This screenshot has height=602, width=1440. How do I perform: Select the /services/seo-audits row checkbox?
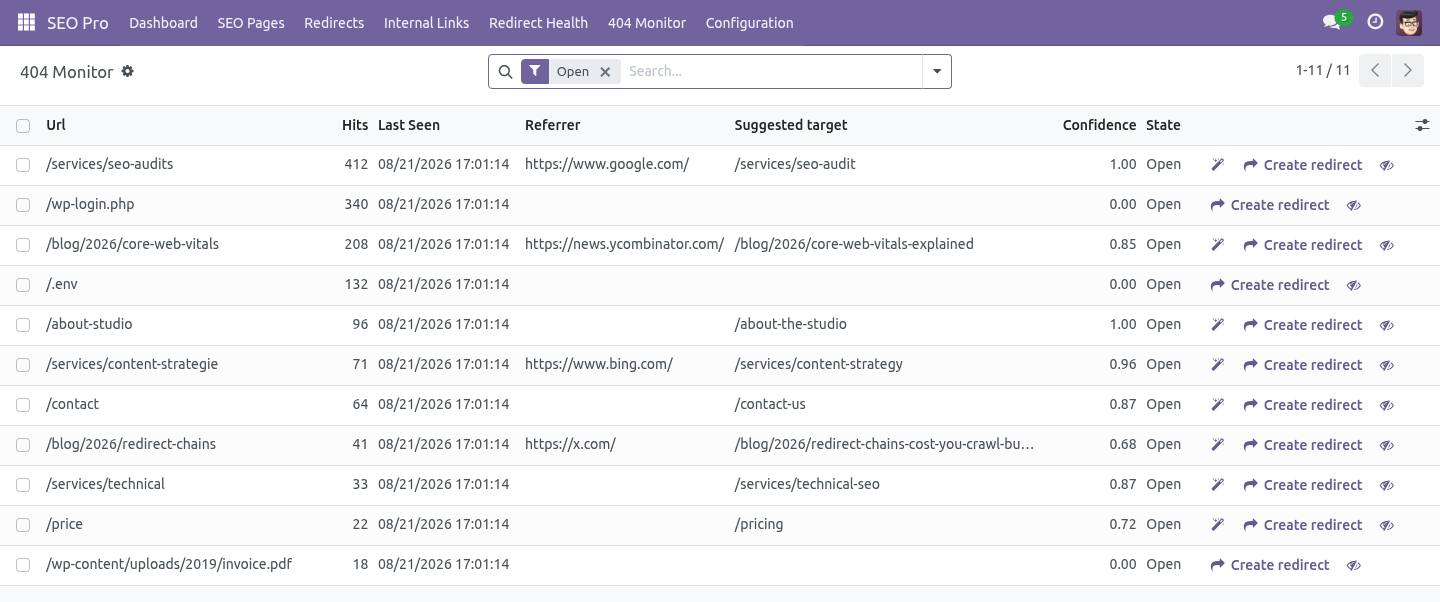[23, 165]
